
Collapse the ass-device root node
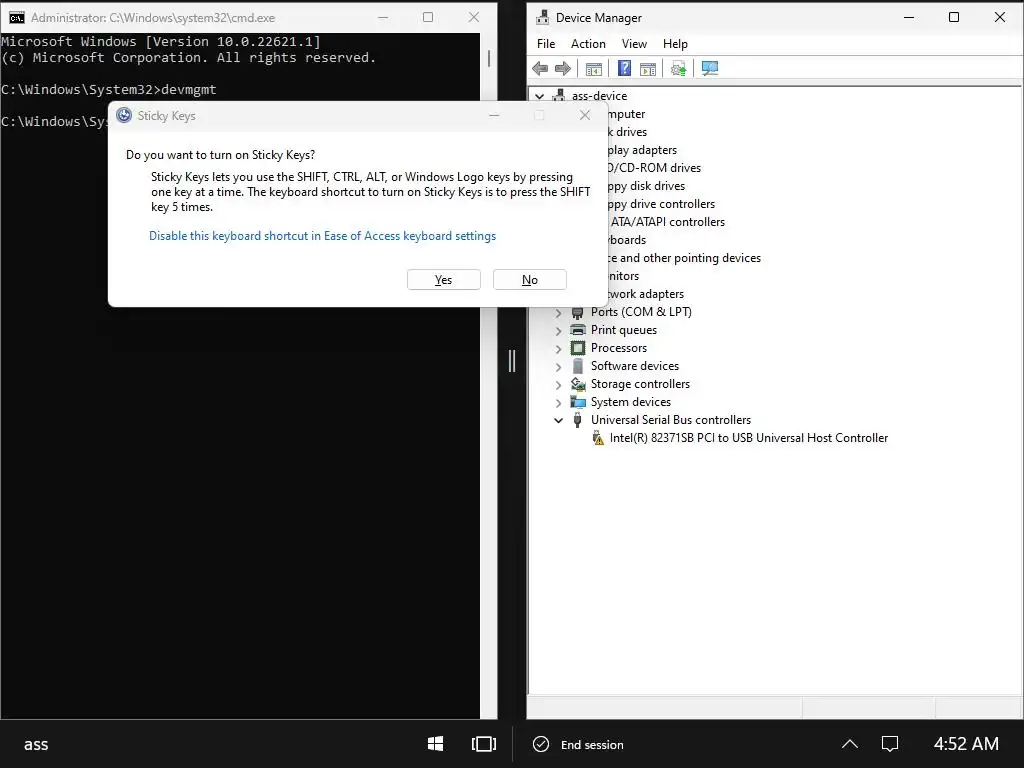[539, 96]
